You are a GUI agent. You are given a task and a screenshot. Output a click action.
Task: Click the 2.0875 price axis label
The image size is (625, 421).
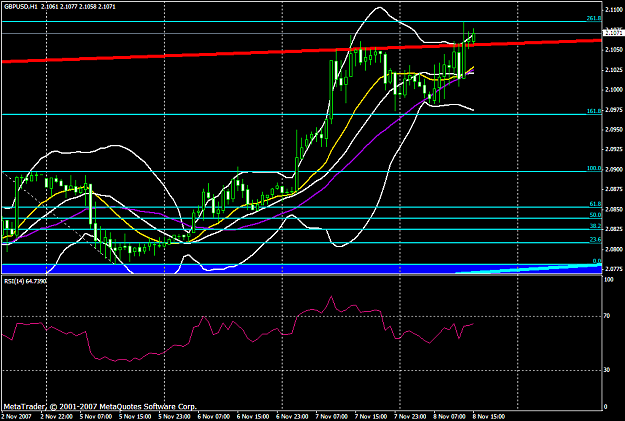point(612,189)
